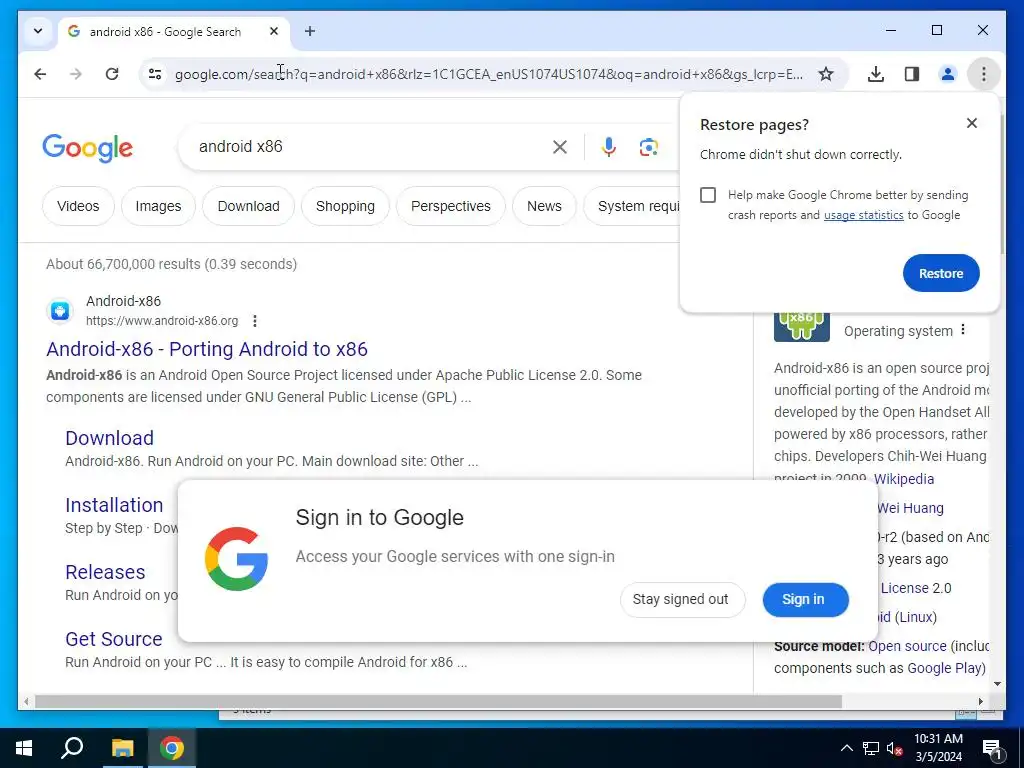The image size is (1024, 768).
Task: Open File Explorer from the taskbar
Action: [x=122, y=748]
